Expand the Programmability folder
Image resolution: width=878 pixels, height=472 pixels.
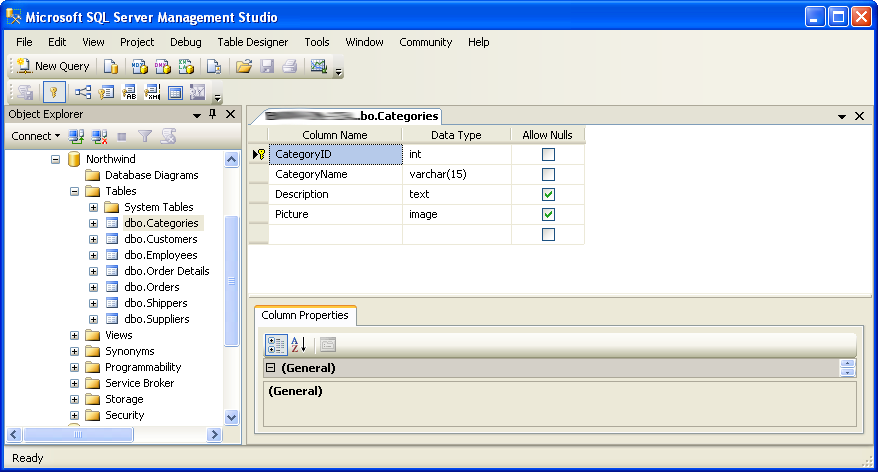(74, 367)
